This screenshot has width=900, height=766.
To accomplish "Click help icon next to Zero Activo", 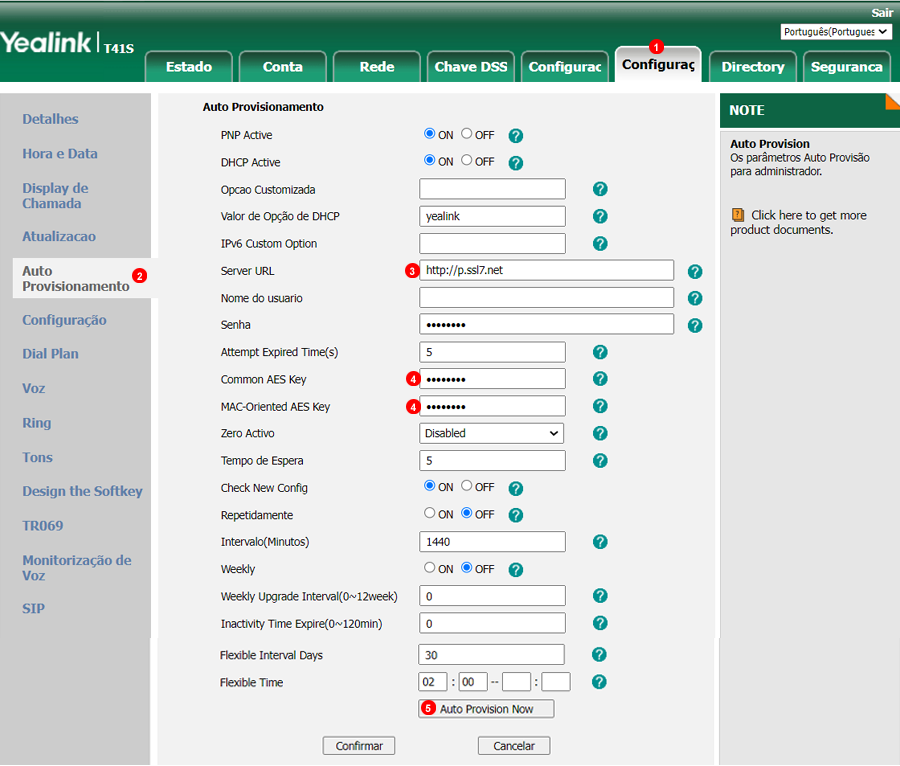I will click(x=600, y=434).
